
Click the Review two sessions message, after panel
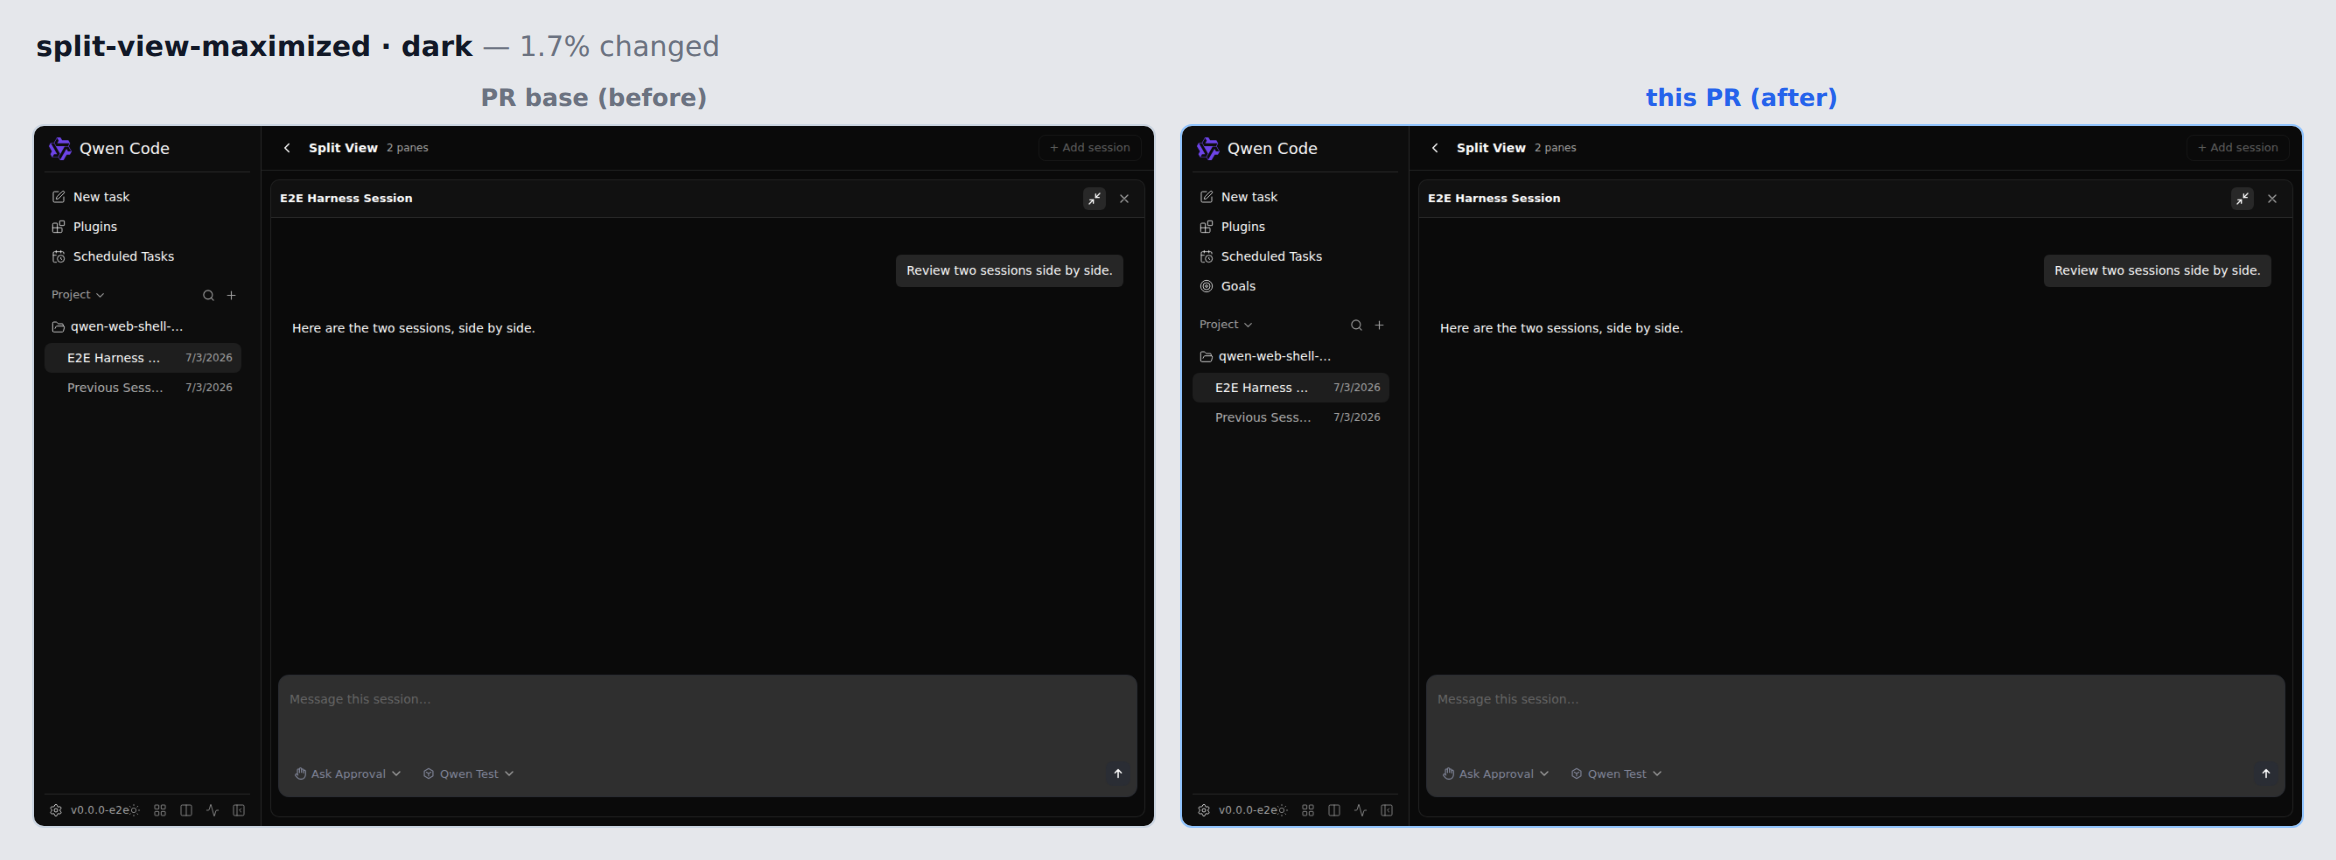2157,271
